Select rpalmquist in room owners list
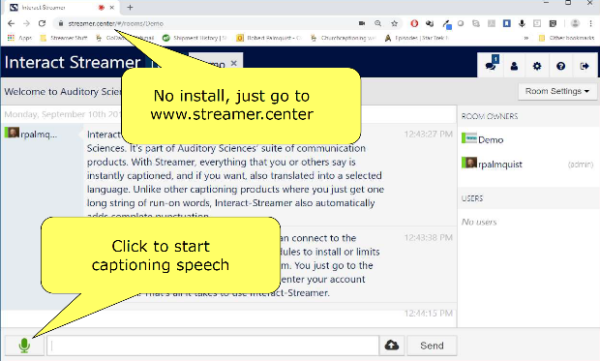 coord(500,164)
